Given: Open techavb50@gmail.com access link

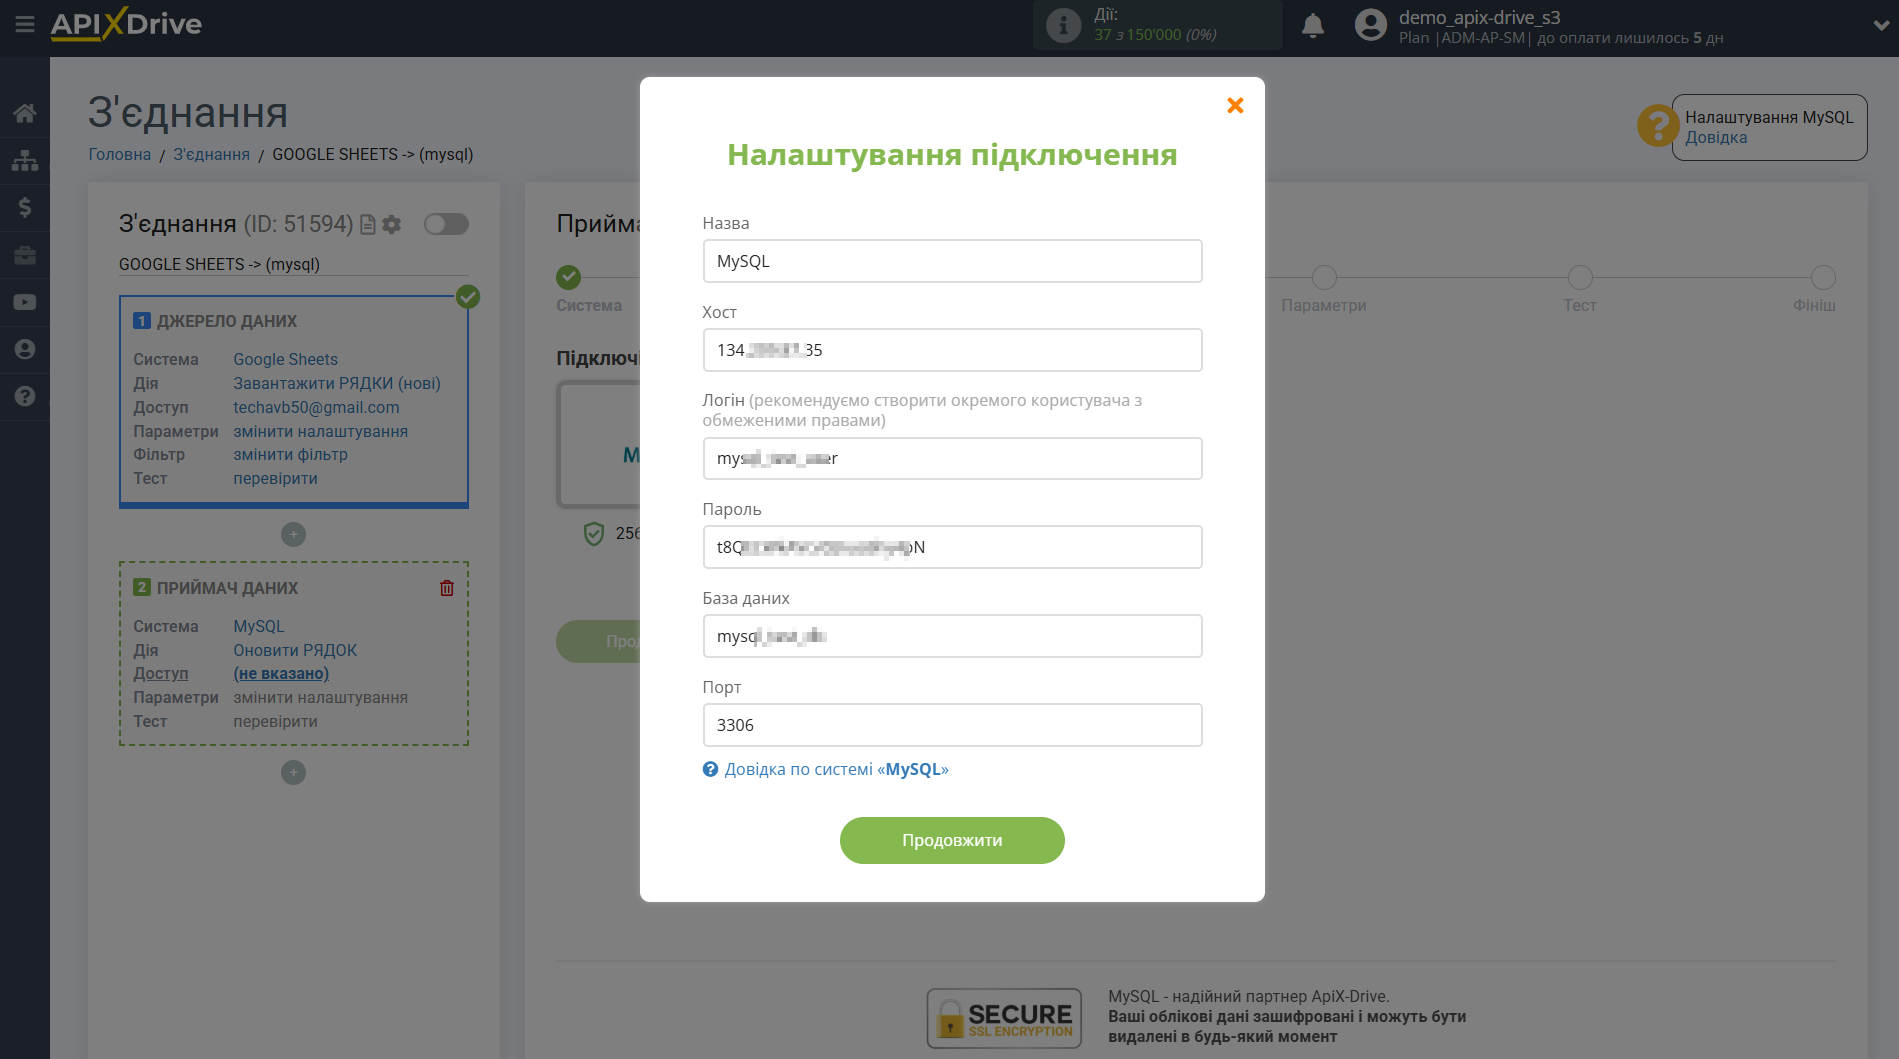Looking at the screenshot, I should click(x=316, y=407).
